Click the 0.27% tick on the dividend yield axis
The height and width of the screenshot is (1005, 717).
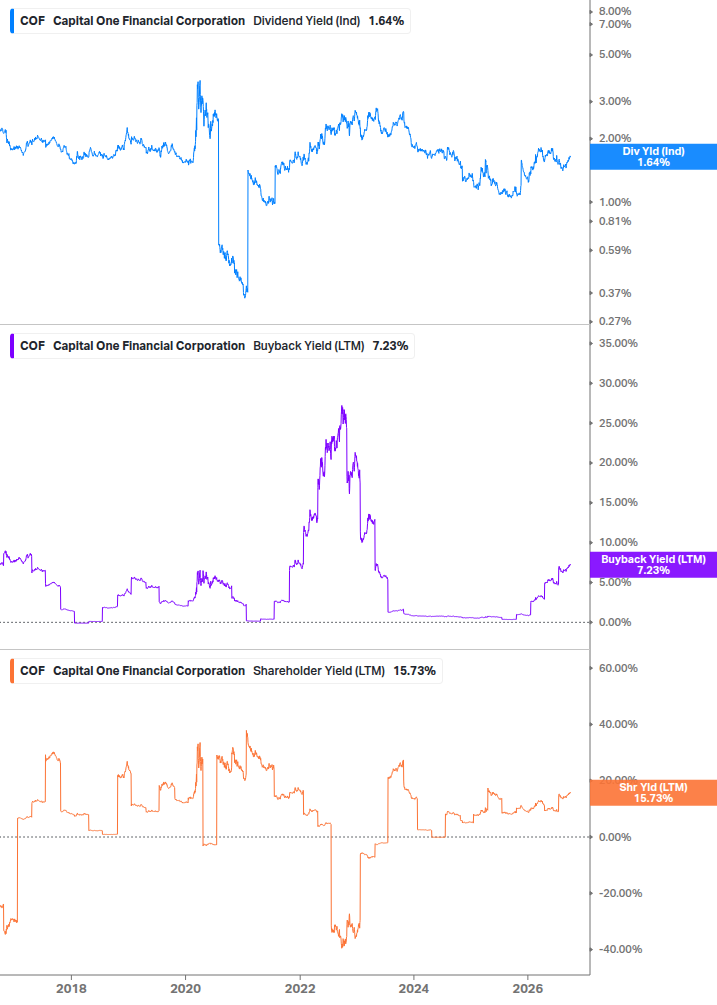click(614, 322)
